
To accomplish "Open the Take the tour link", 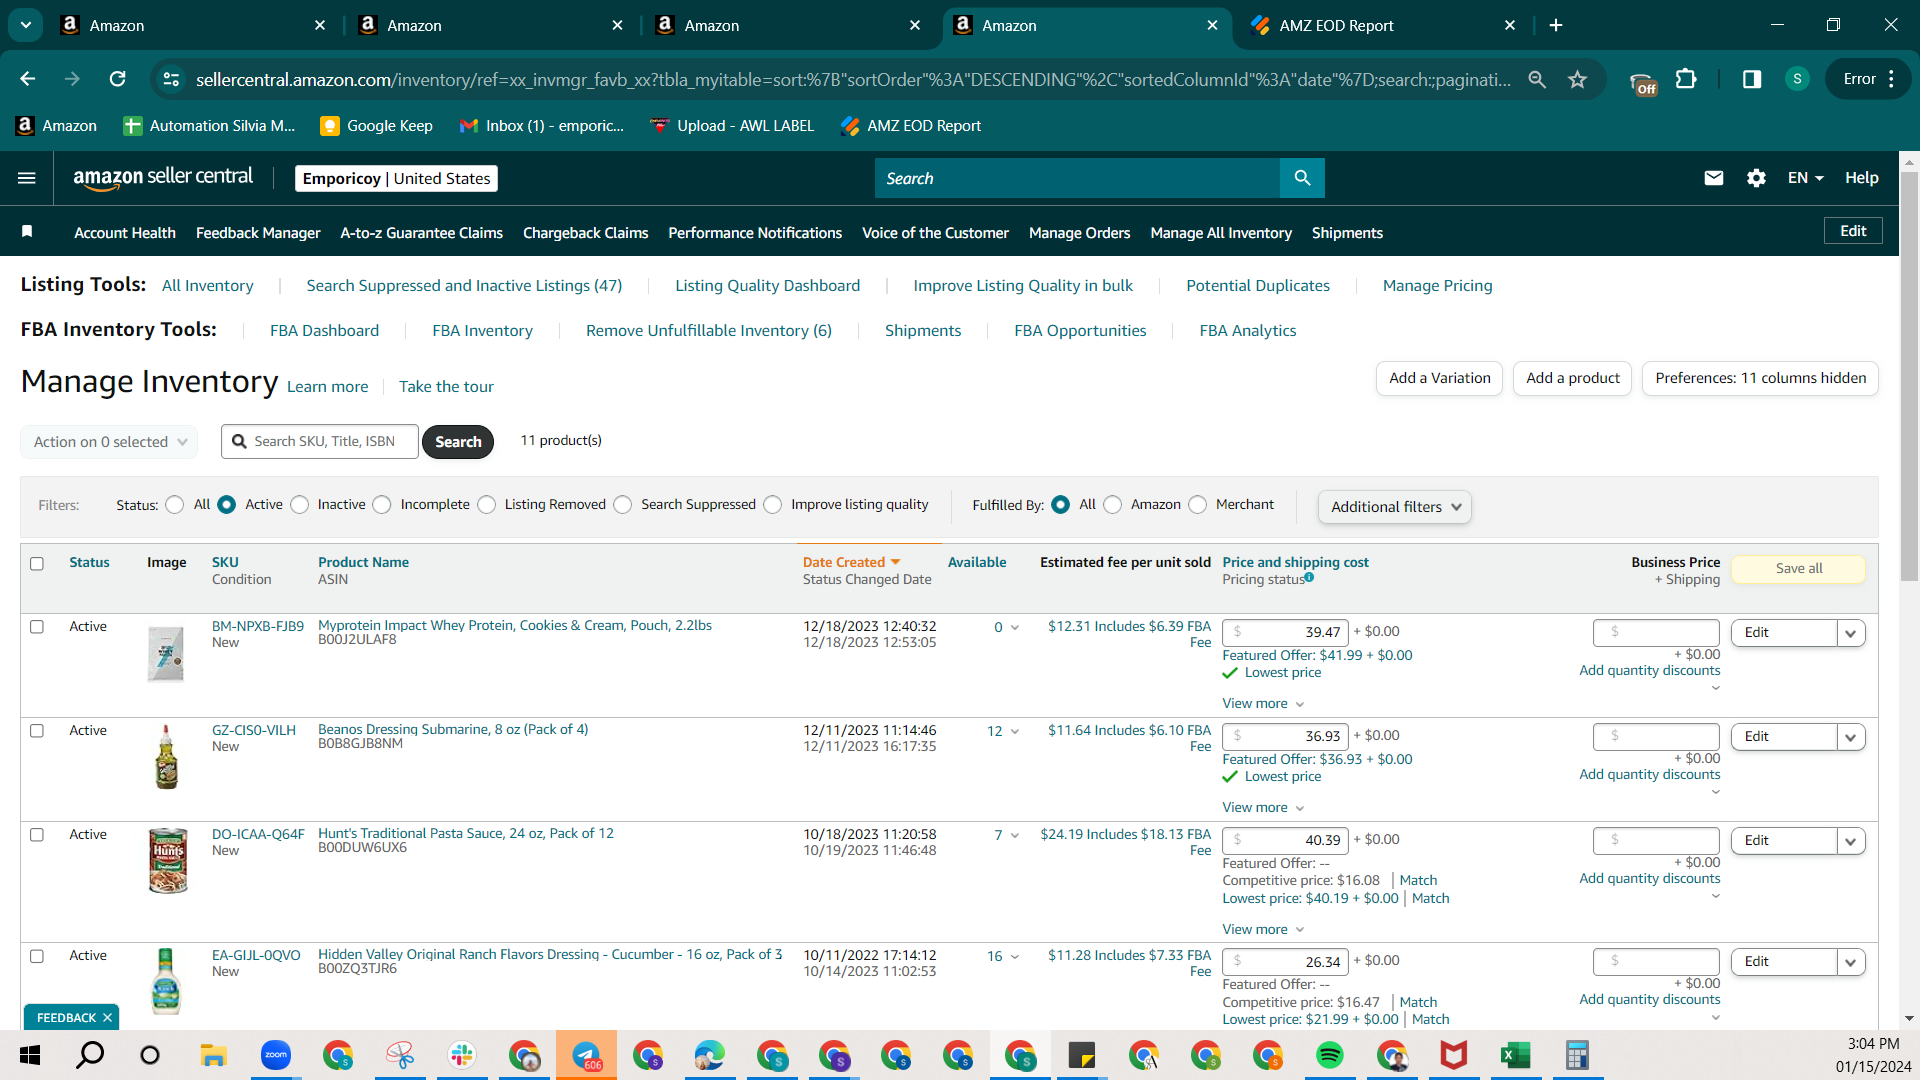I will tap(446, 387).
